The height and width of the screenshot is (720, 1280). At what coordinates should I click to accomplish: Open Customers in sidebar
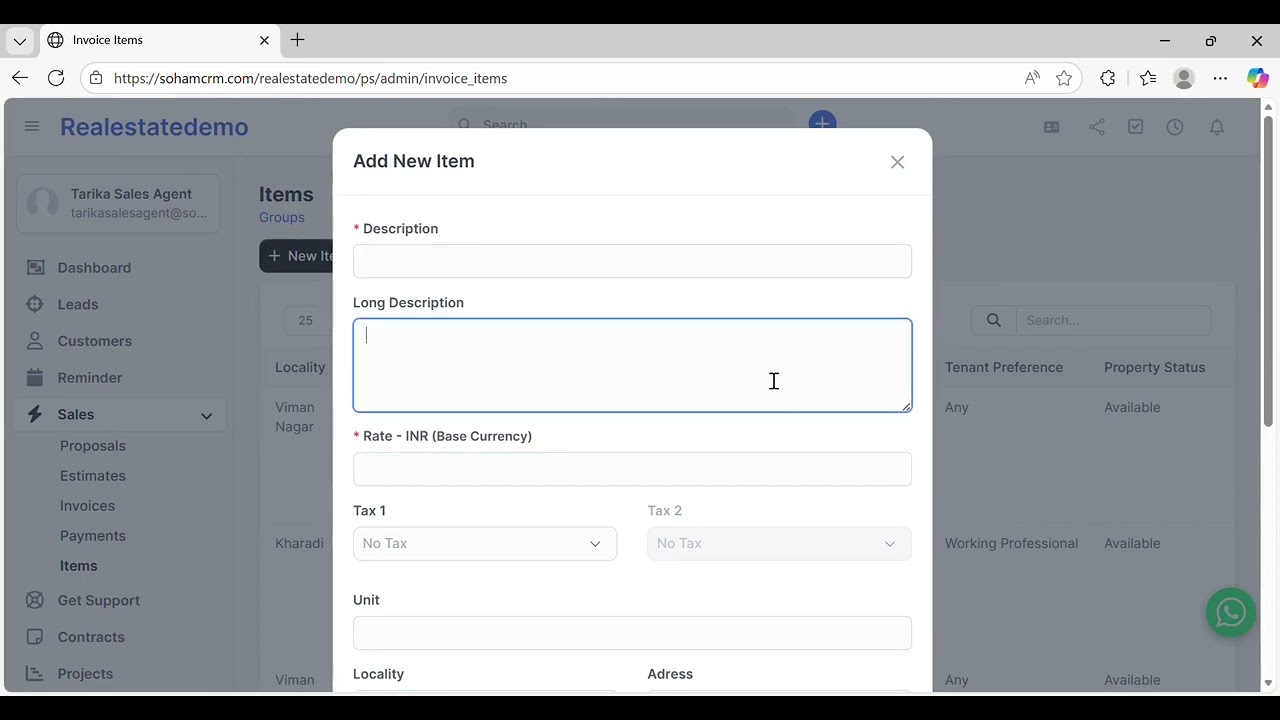pyautogui.click(x=95, y=341)
